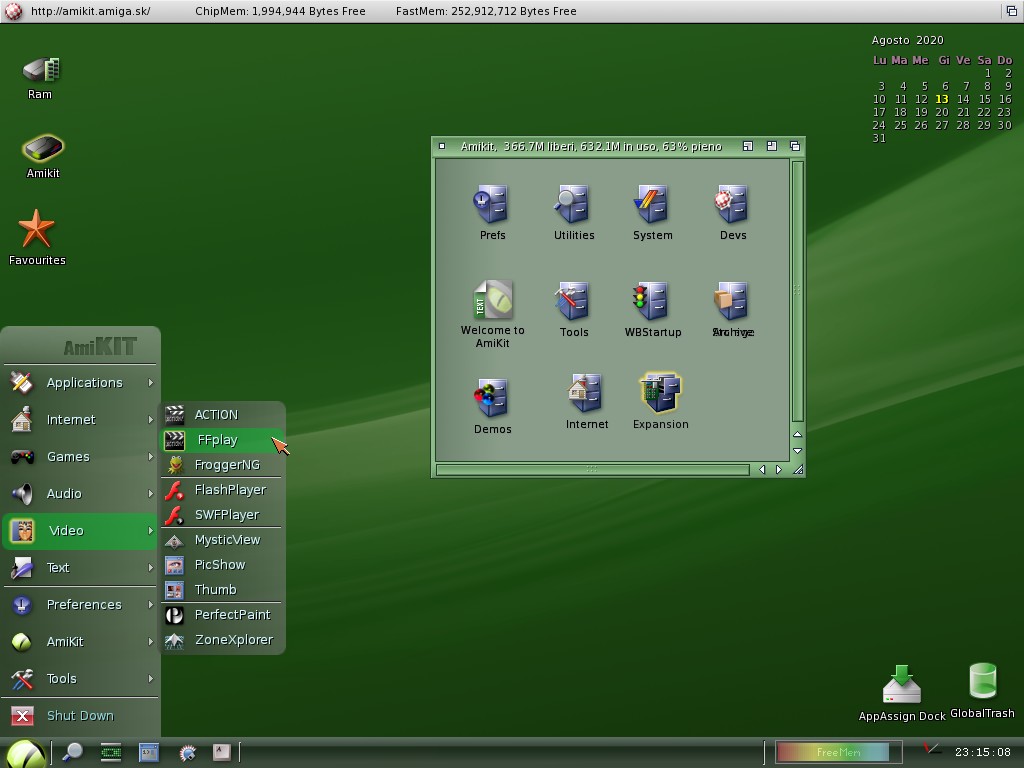Expand the Applications submenu

coord(84,383)
